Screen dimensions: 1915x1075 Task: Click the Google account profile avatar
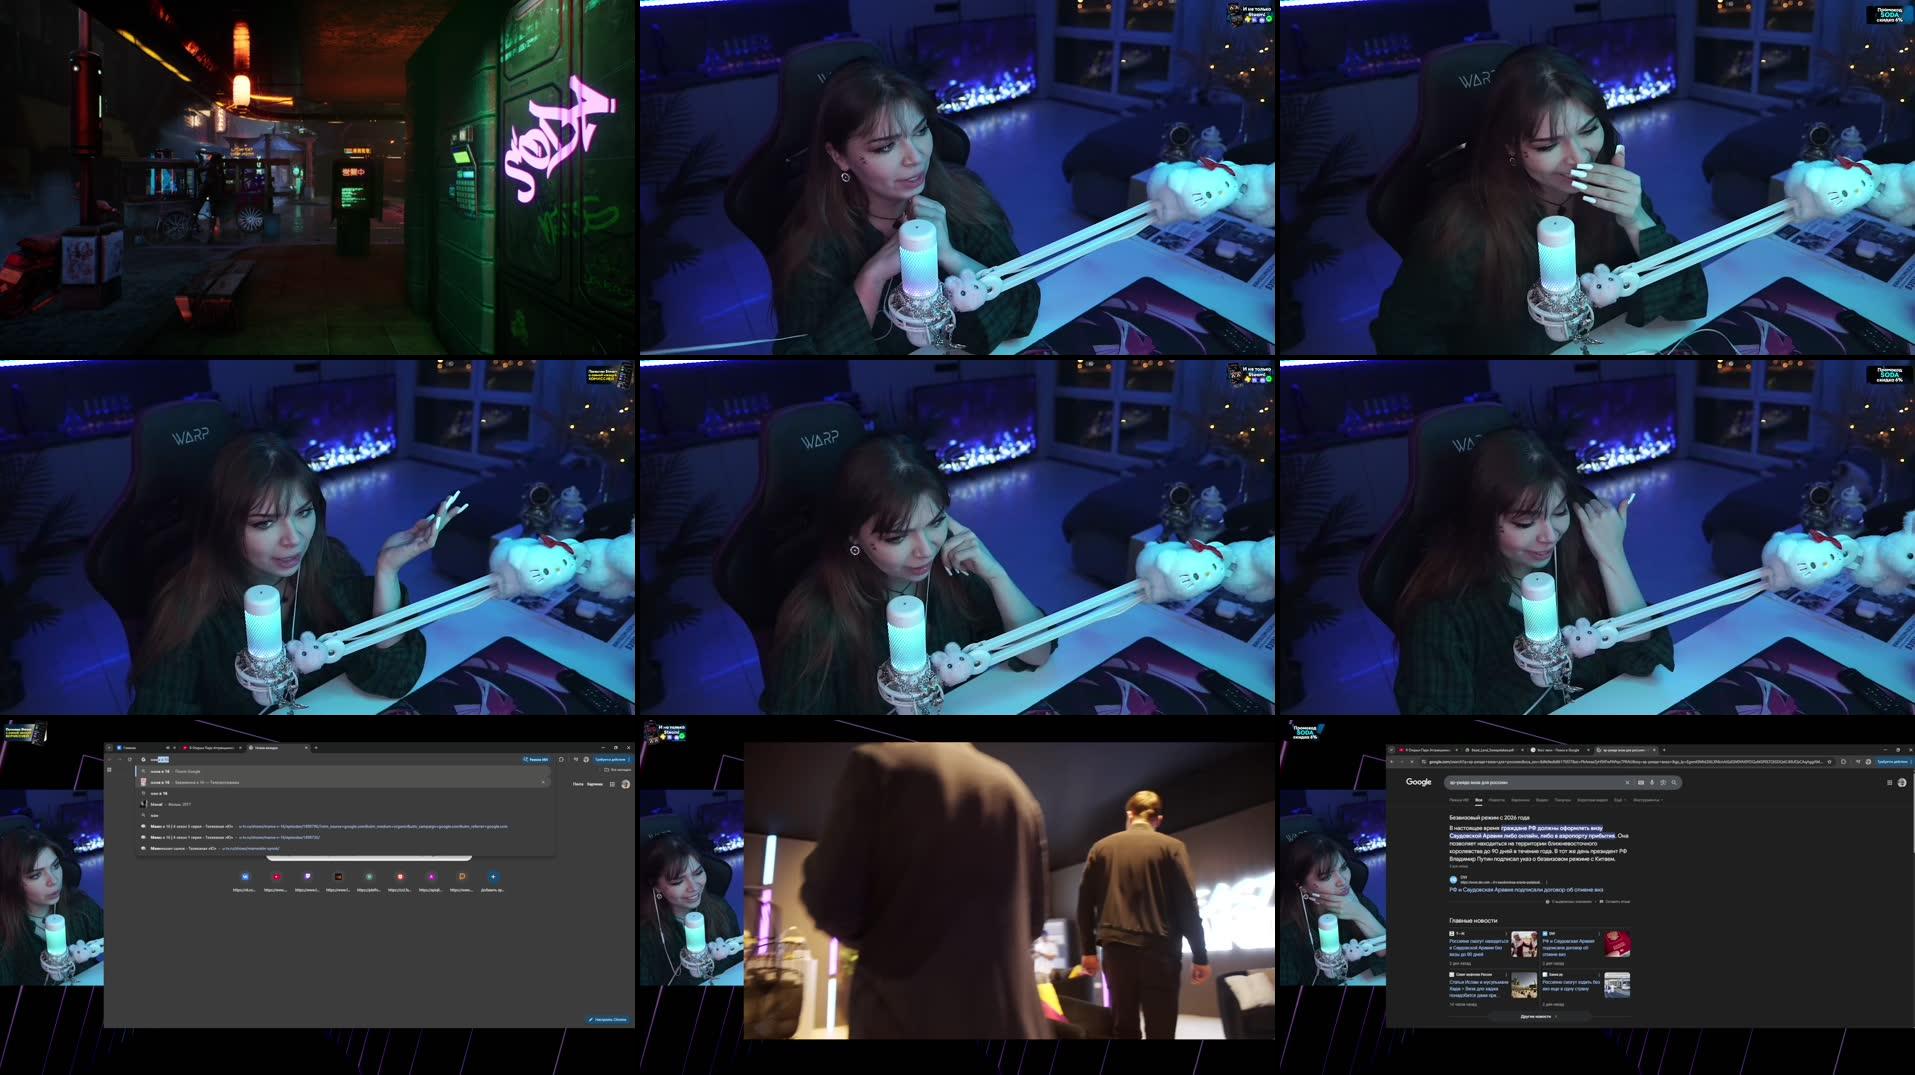[1900, 782]
